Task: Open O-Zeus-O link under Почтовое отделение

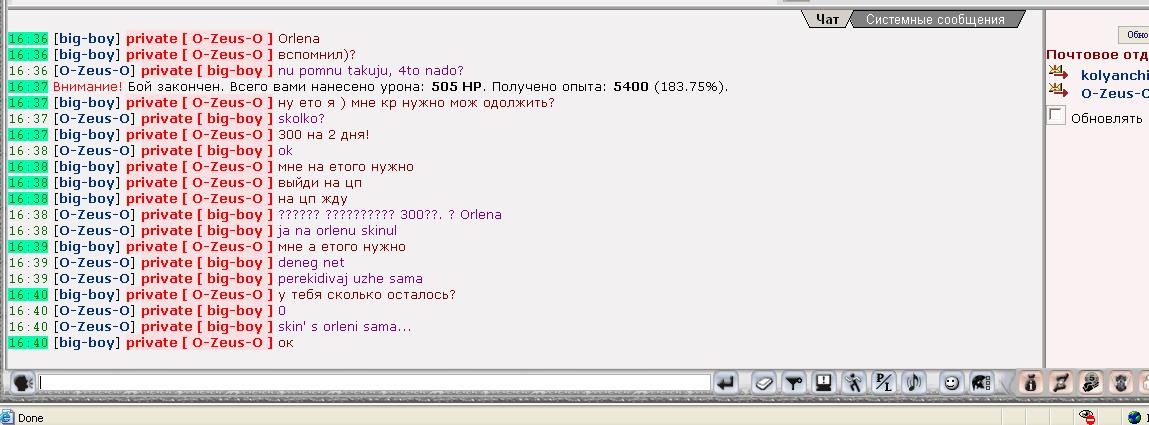Action: pyautogui.click(x=1114, y=93)
